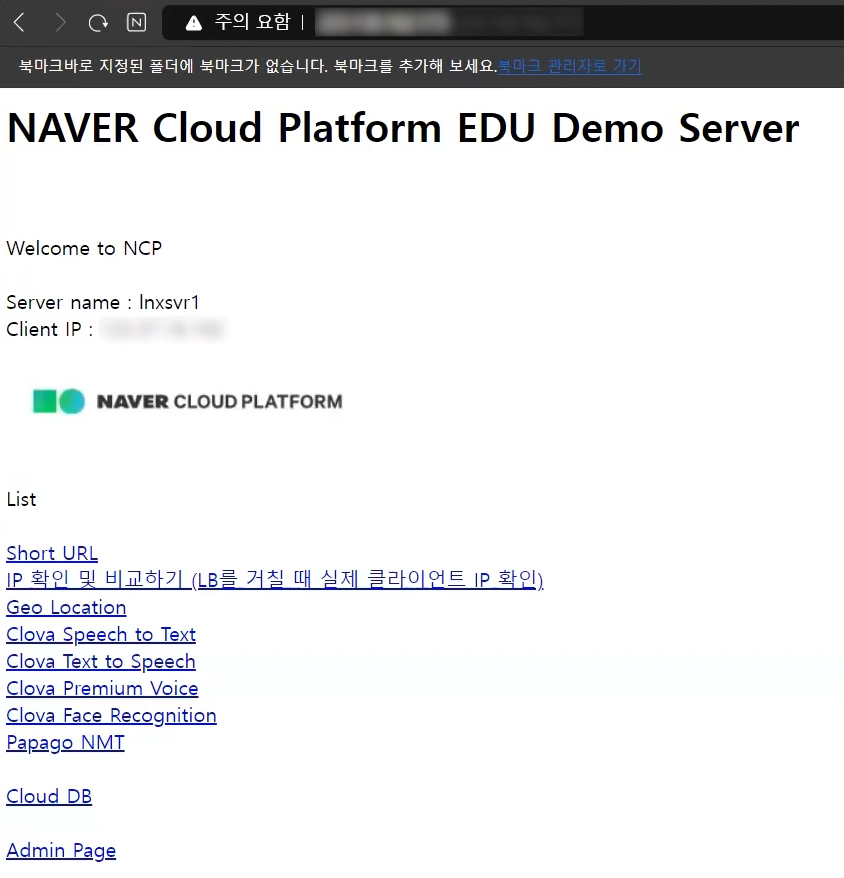Open the Cloud DB link
The image size is (844, 878).
49,796
